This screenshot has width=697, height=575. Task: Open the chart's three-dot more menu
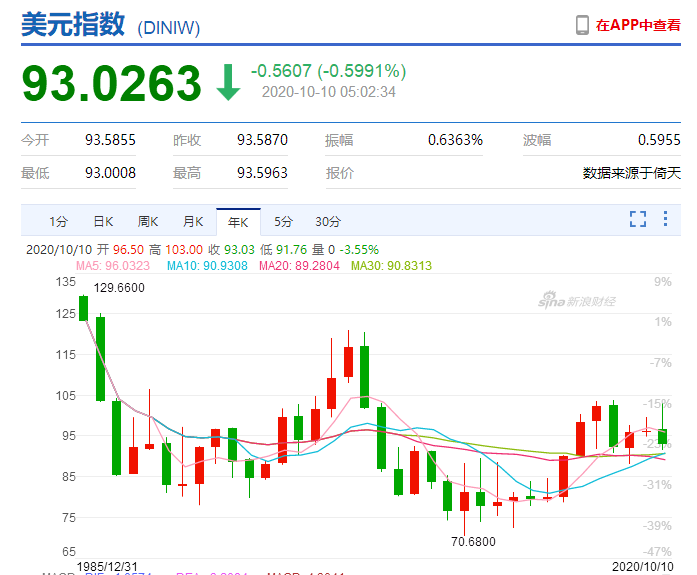pos(666,220)
